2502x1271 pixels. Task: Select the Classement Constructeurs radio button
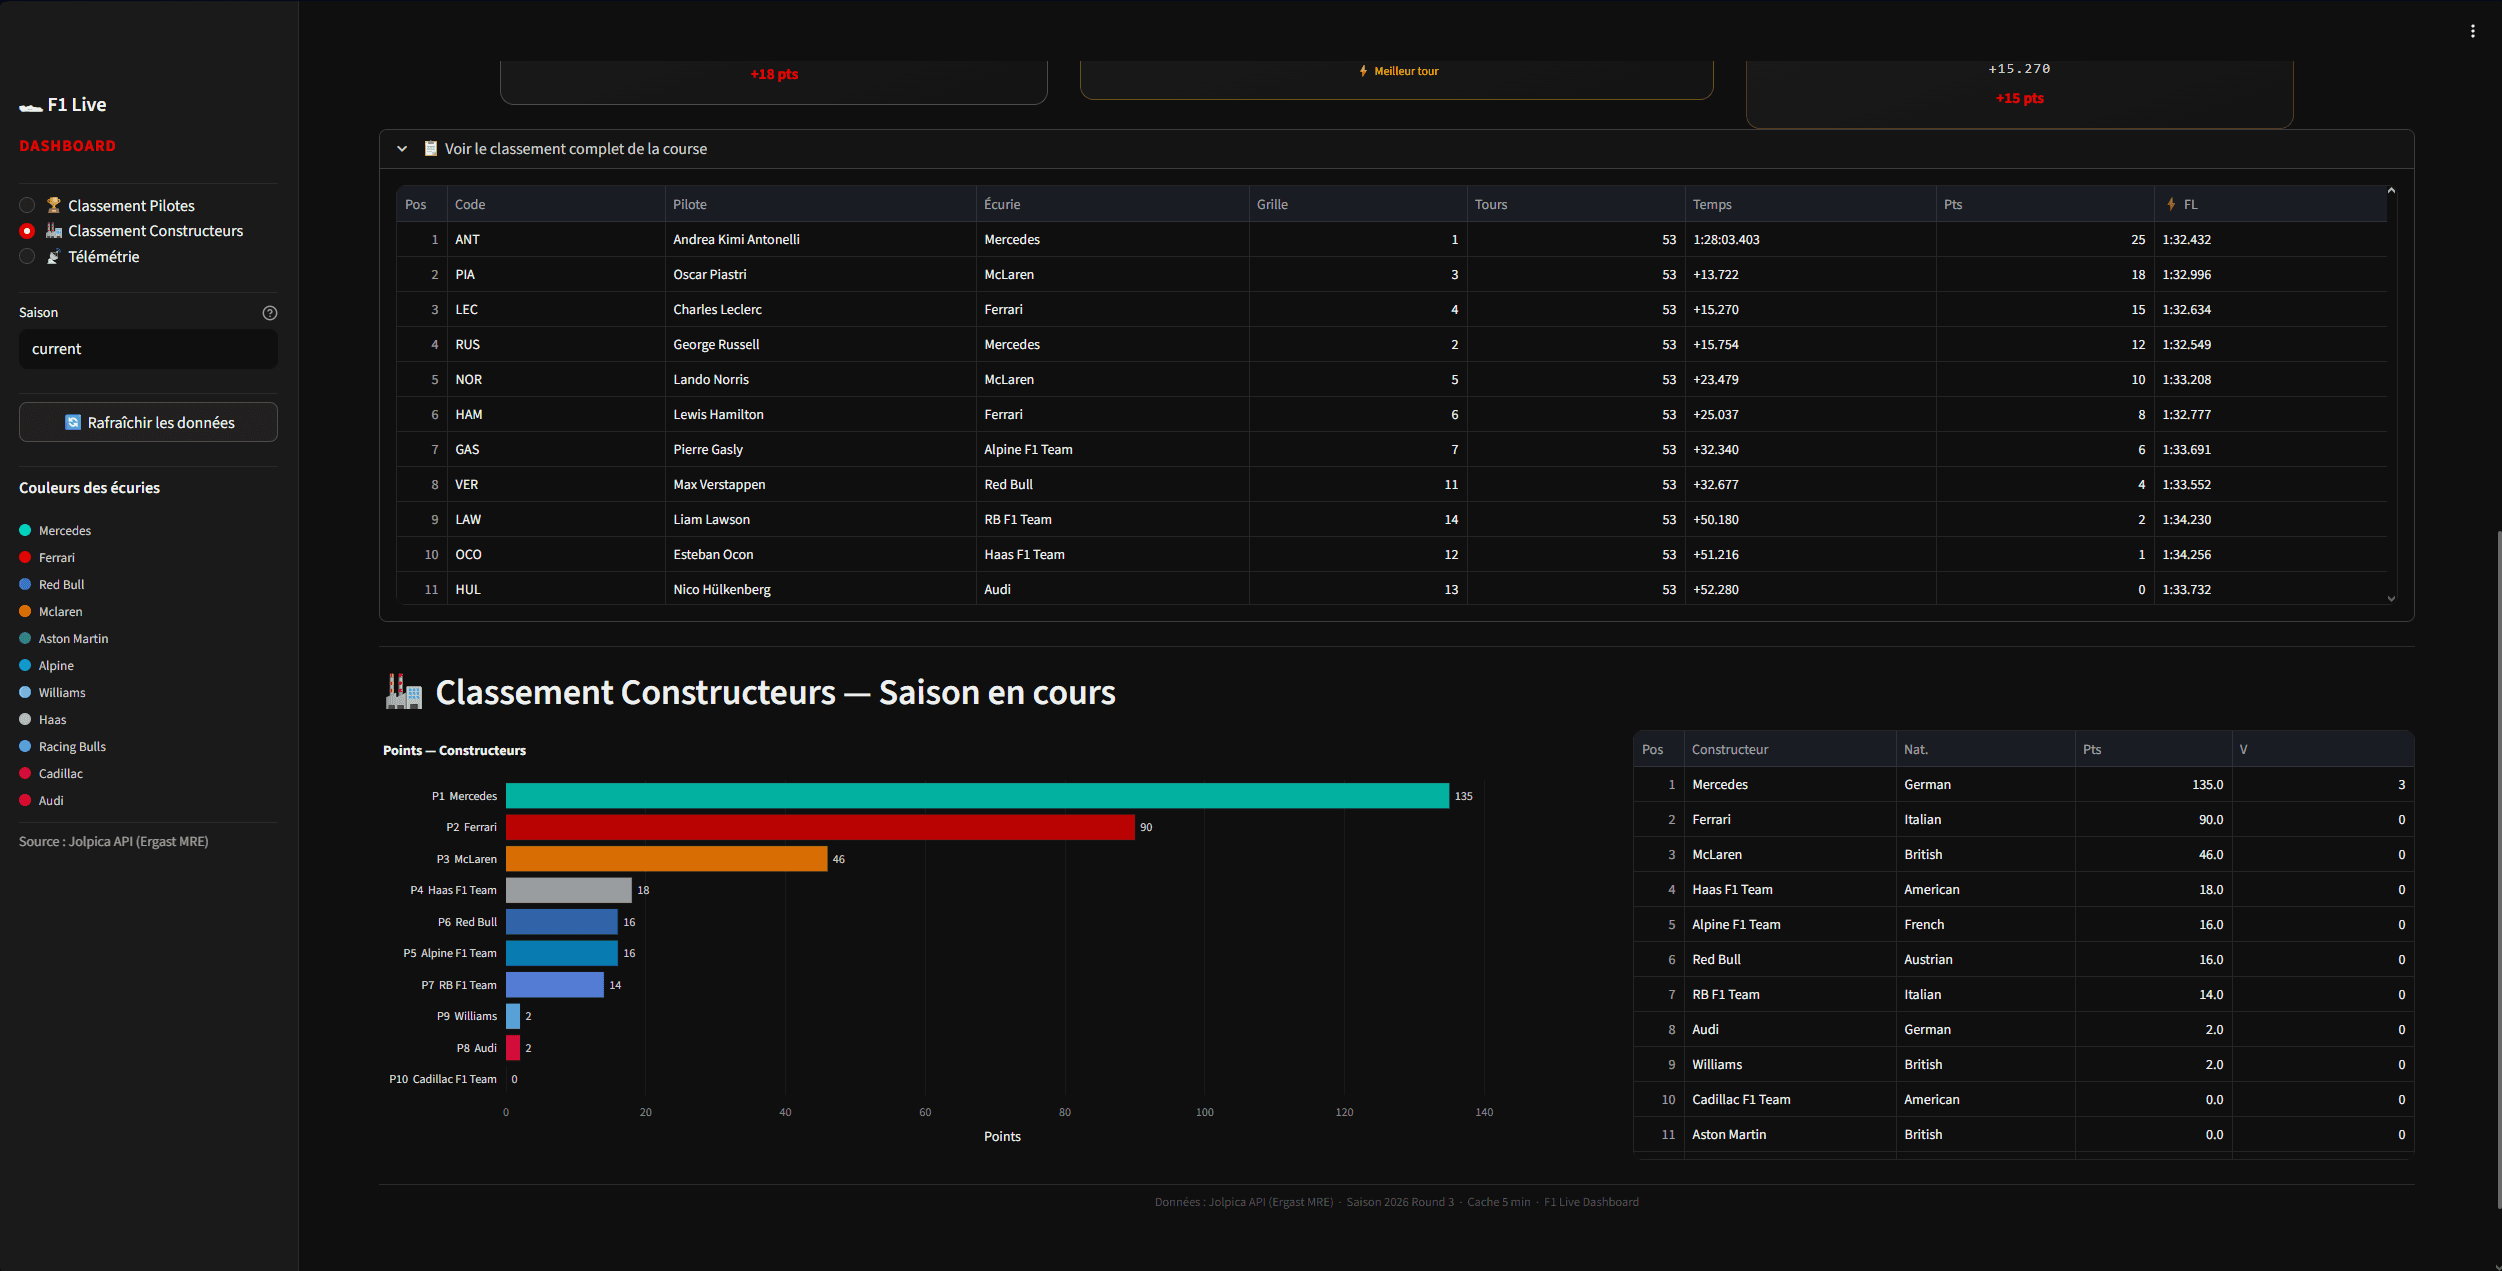pos(26,231)
